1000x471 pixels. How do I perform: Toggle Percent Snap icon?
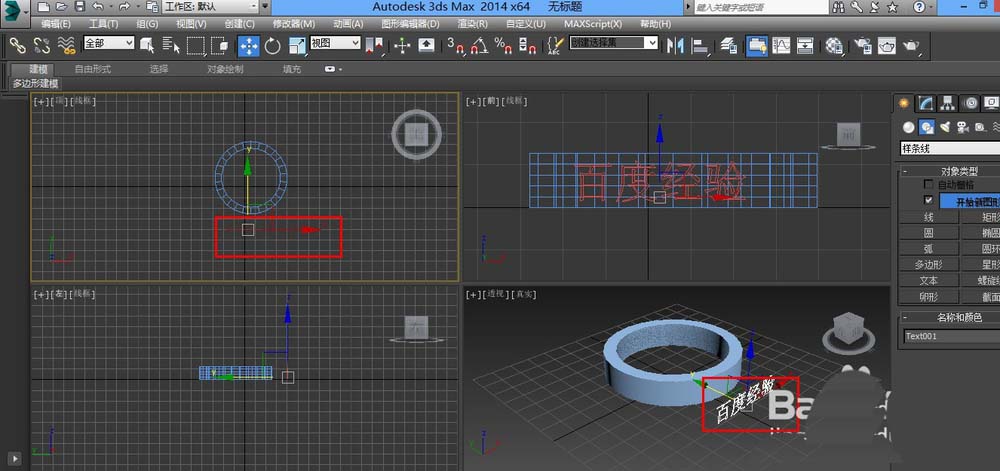click(503, 45)
